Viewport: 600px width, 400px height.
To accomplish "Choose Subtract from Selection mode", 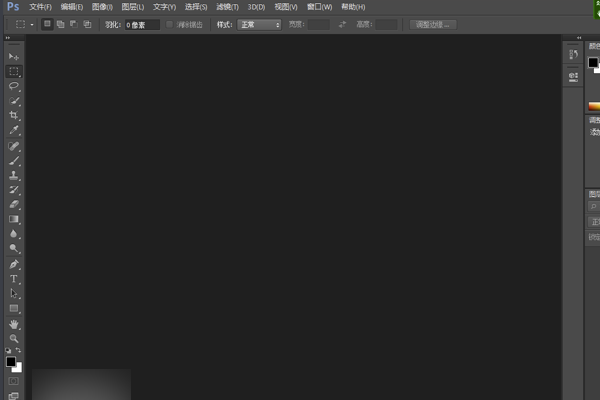I will pyautogui.click(x=74, y=24).
